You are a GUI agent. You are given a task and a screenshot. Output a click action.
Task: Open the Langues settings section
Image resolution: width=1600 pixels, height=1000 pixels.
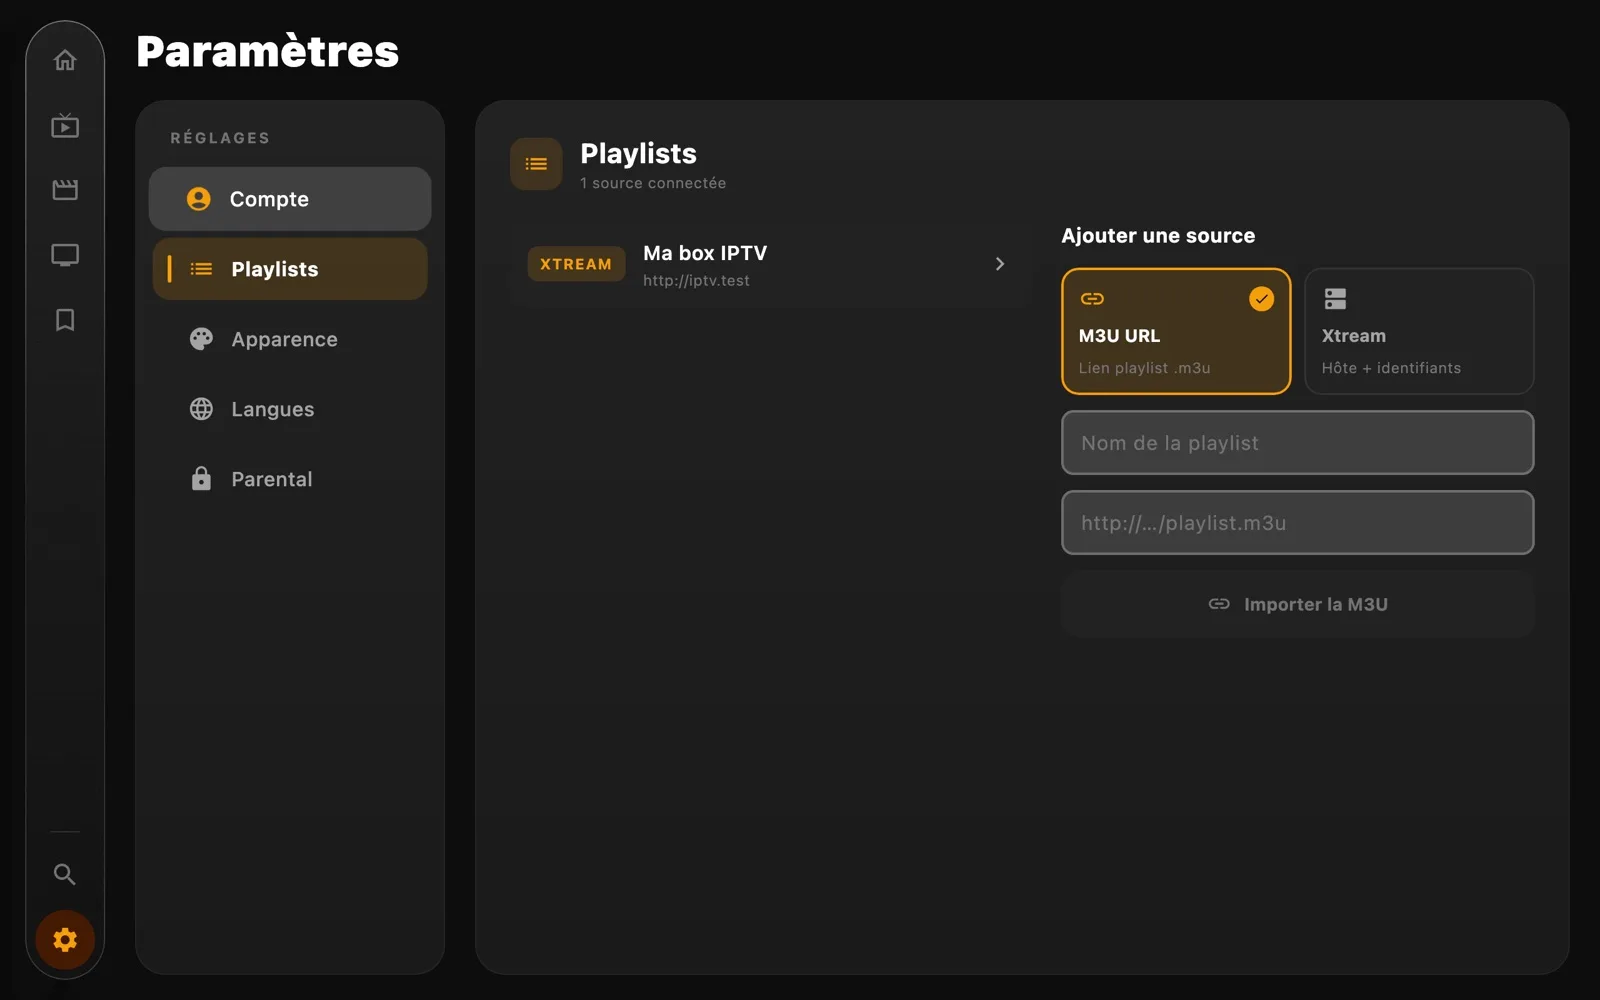[x=290, y=409]
